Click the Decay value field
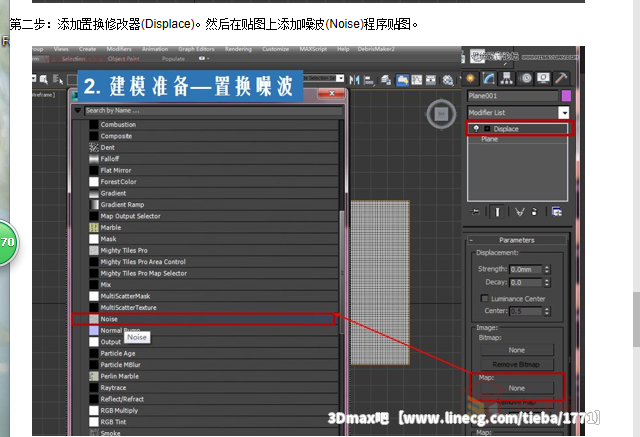 click(x=526, y=282)
